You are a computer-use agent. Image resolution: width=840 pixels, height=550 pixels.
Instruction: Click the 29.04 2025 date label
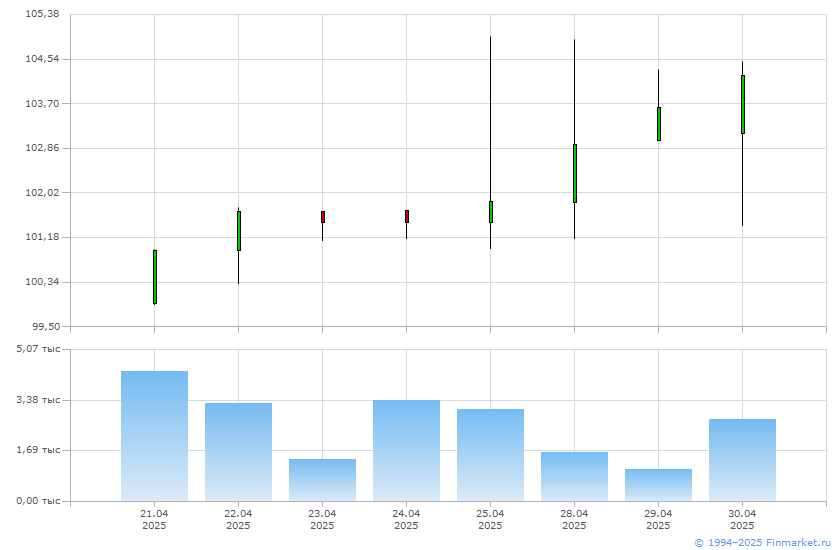coord(658,519)
